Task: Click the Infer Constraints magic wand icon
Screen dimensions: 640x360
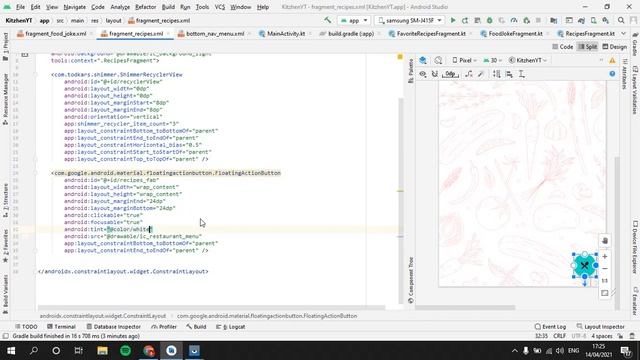Action: coord(481,74)
